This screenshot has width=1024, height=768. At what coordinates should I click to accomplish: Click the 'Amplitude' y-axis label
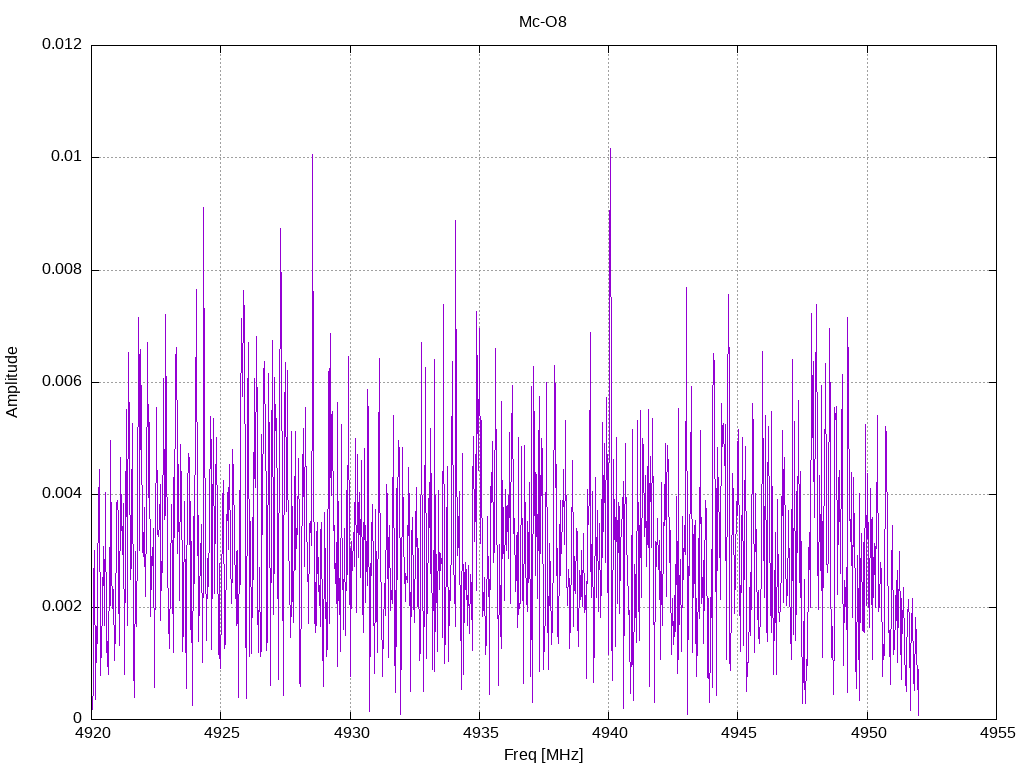12,382
